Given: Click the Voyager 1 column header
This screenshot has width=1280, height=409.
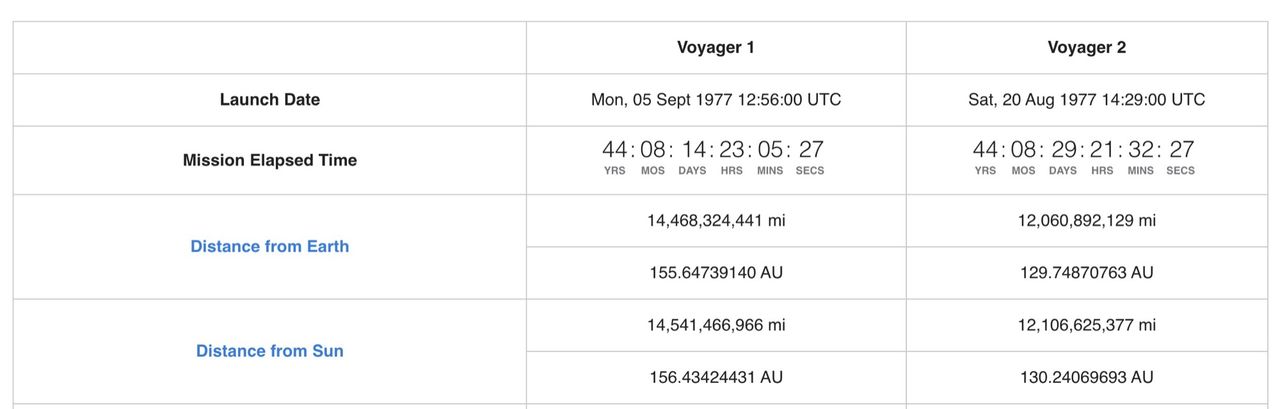Looking at the screenshot, I should click(716, 47).
